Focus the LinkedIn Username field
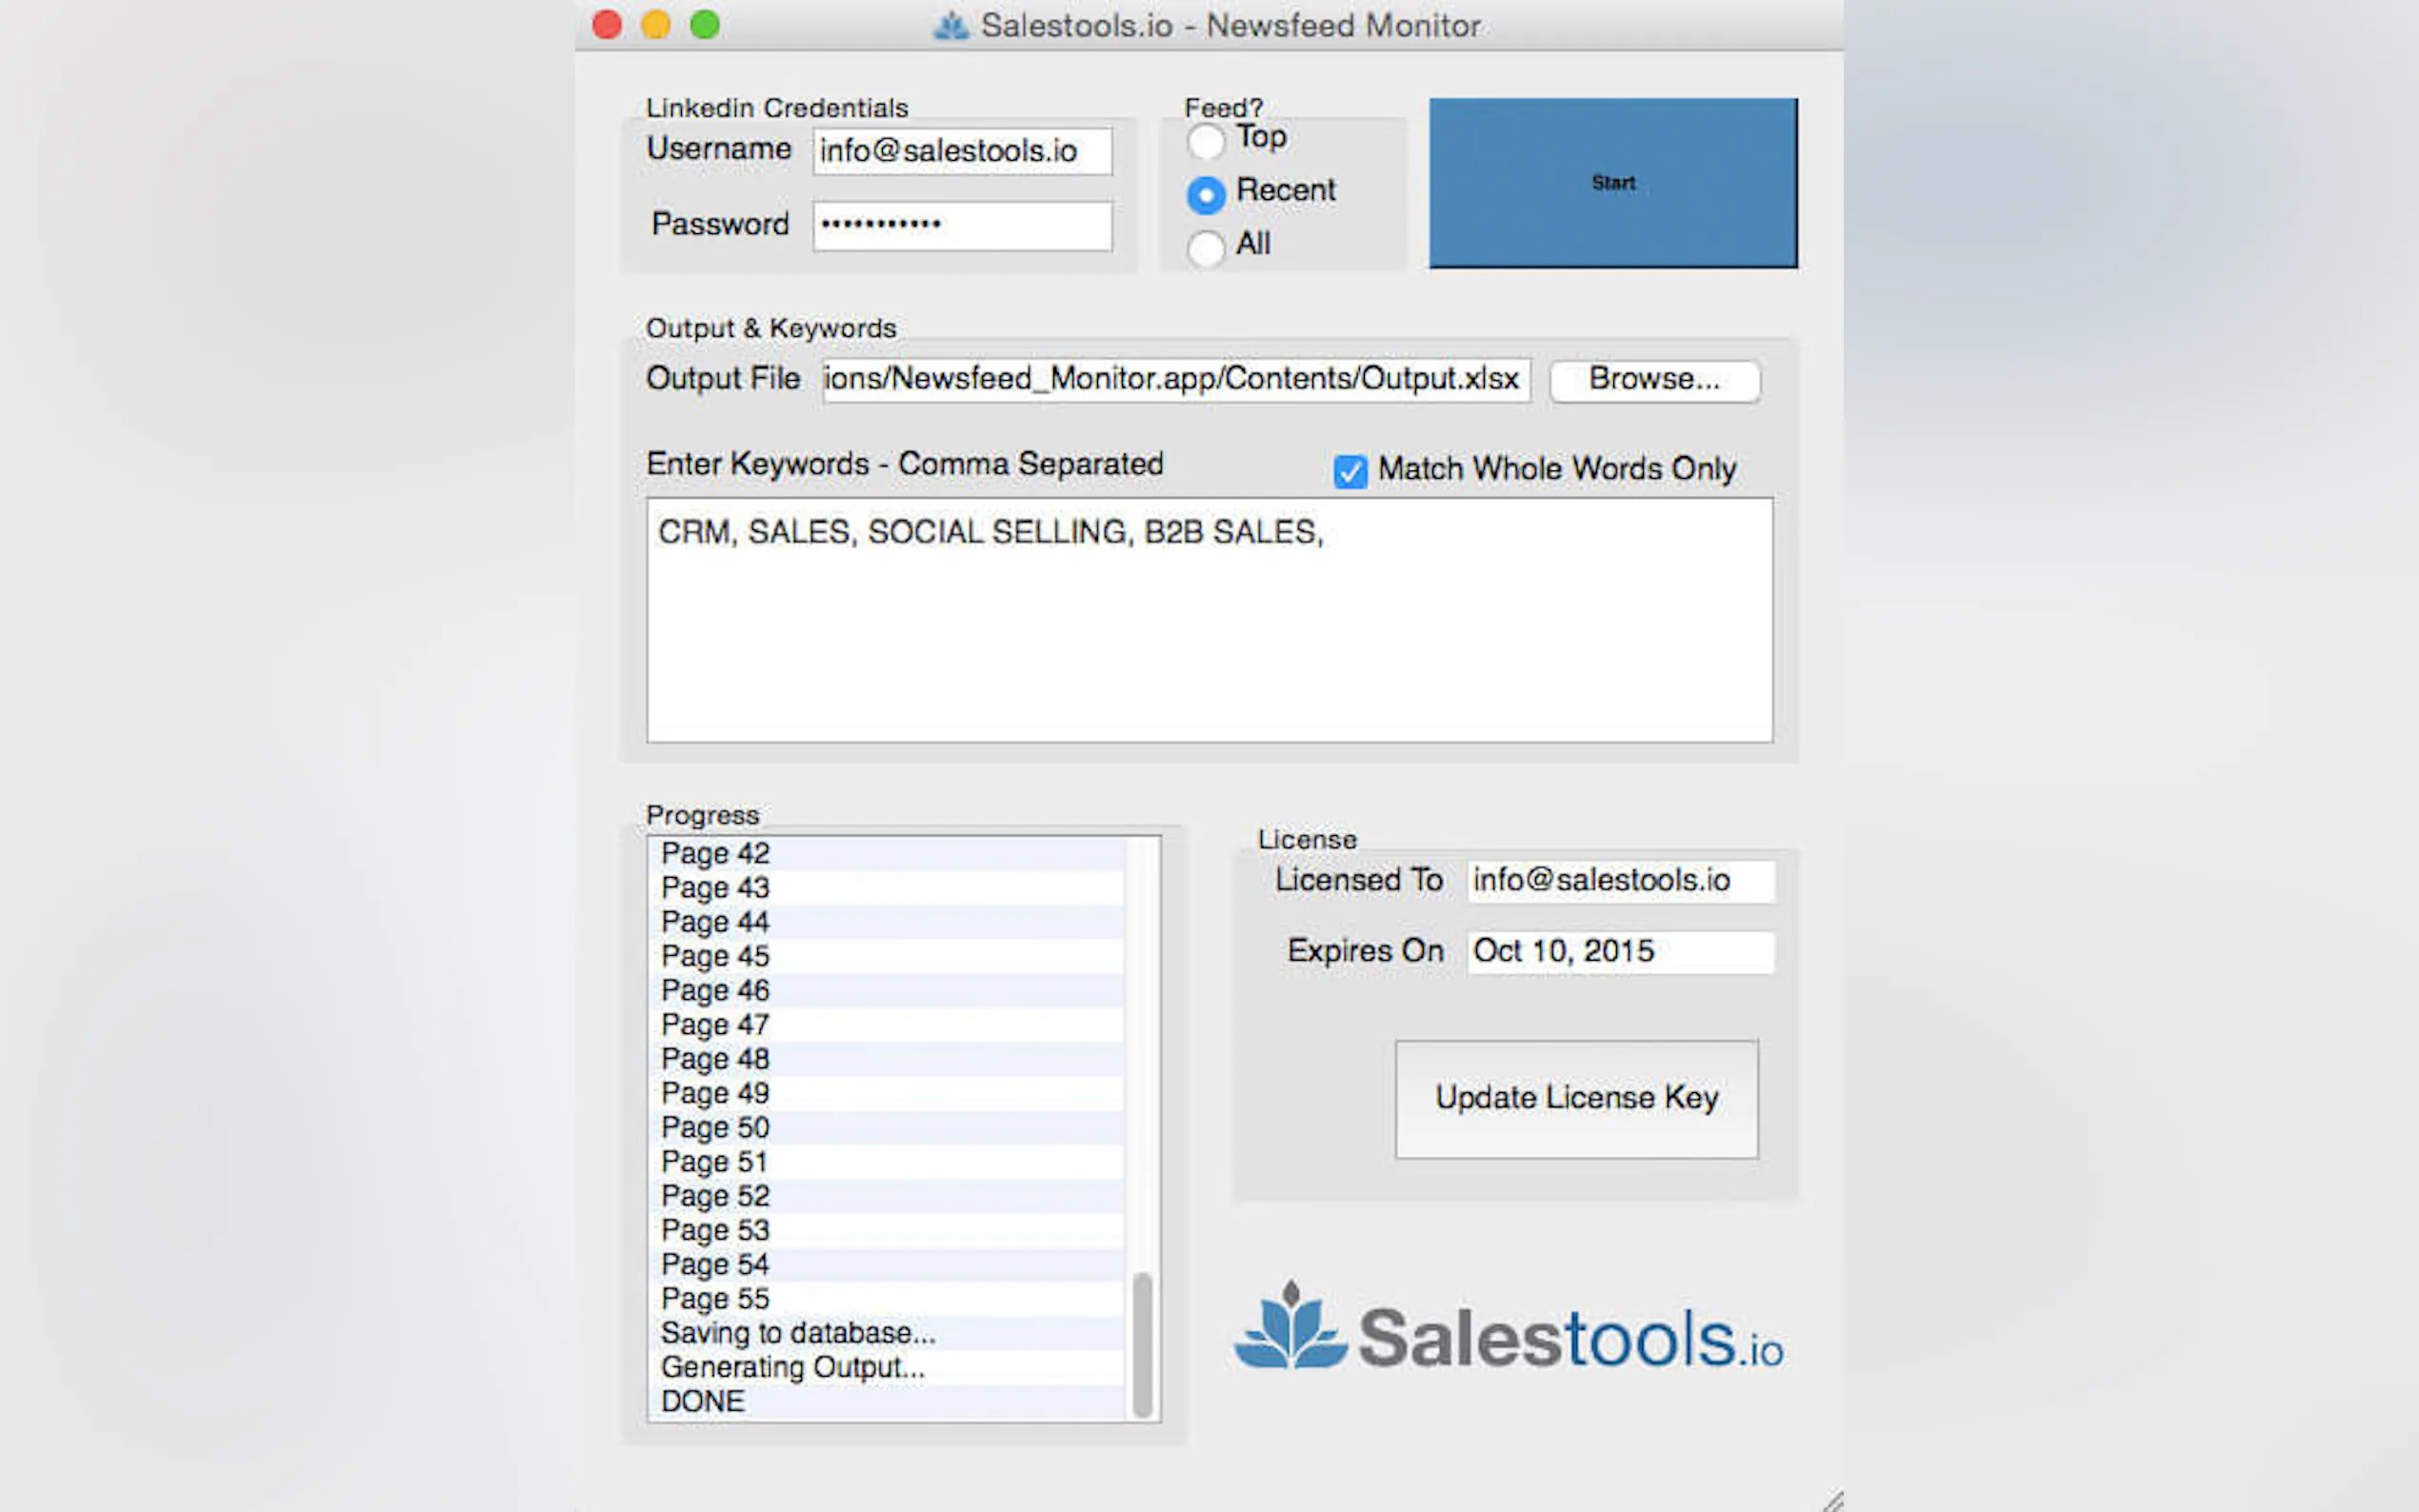2419x1512 pixels. tap(962, 151)
